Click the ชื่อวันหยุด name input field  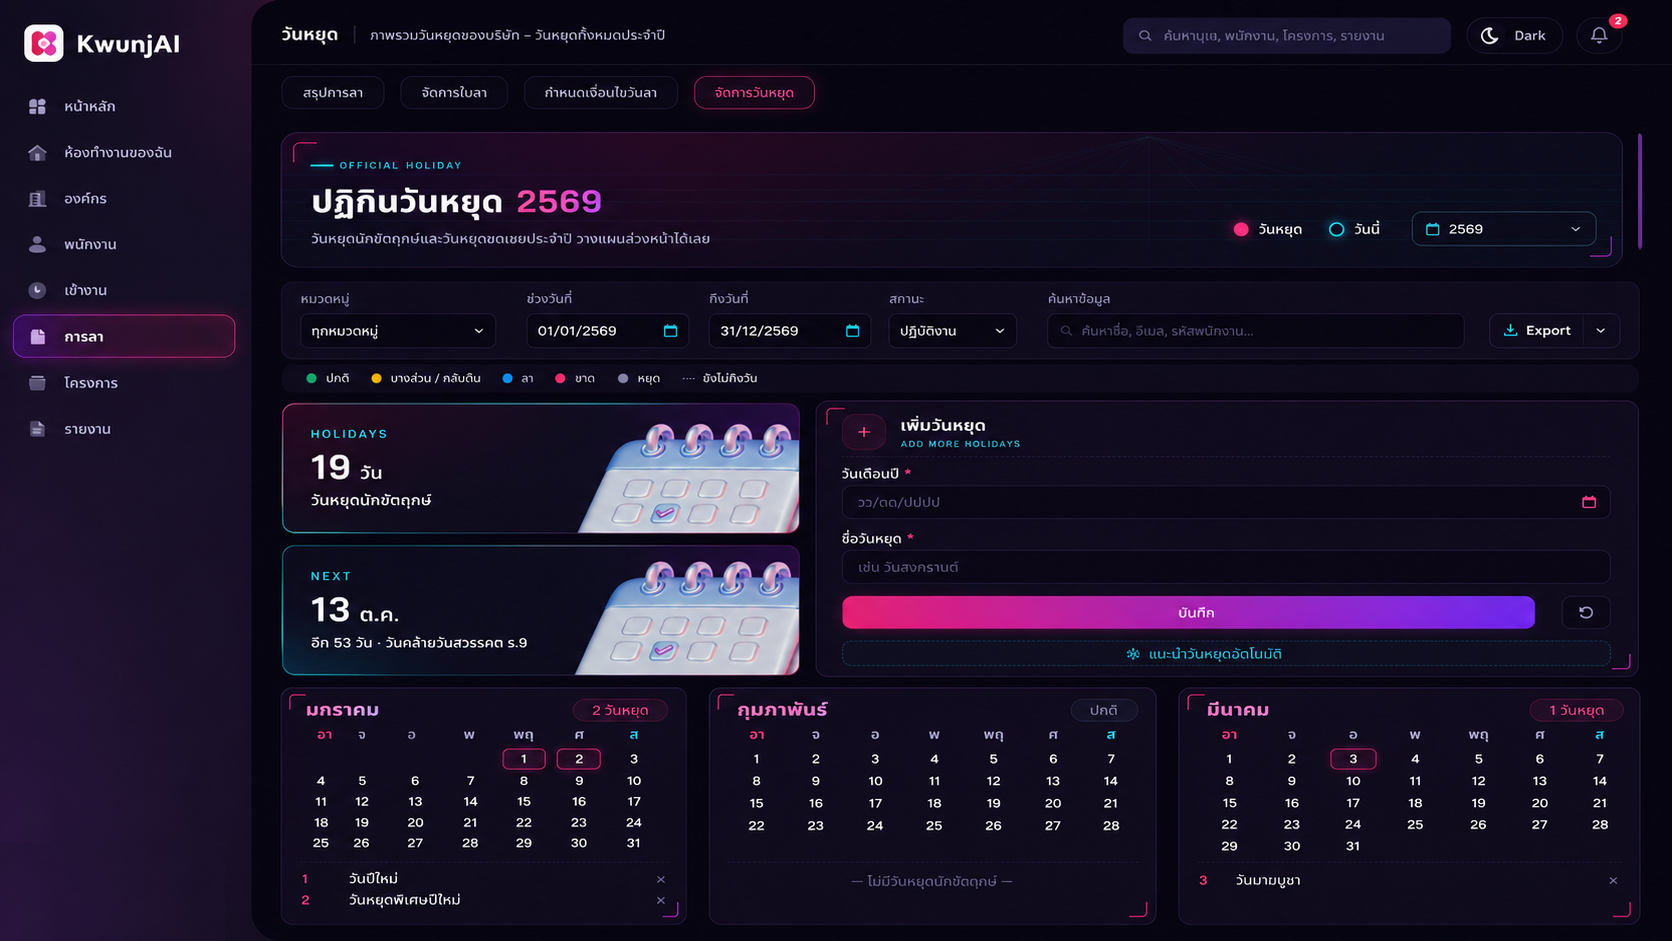1226,567
